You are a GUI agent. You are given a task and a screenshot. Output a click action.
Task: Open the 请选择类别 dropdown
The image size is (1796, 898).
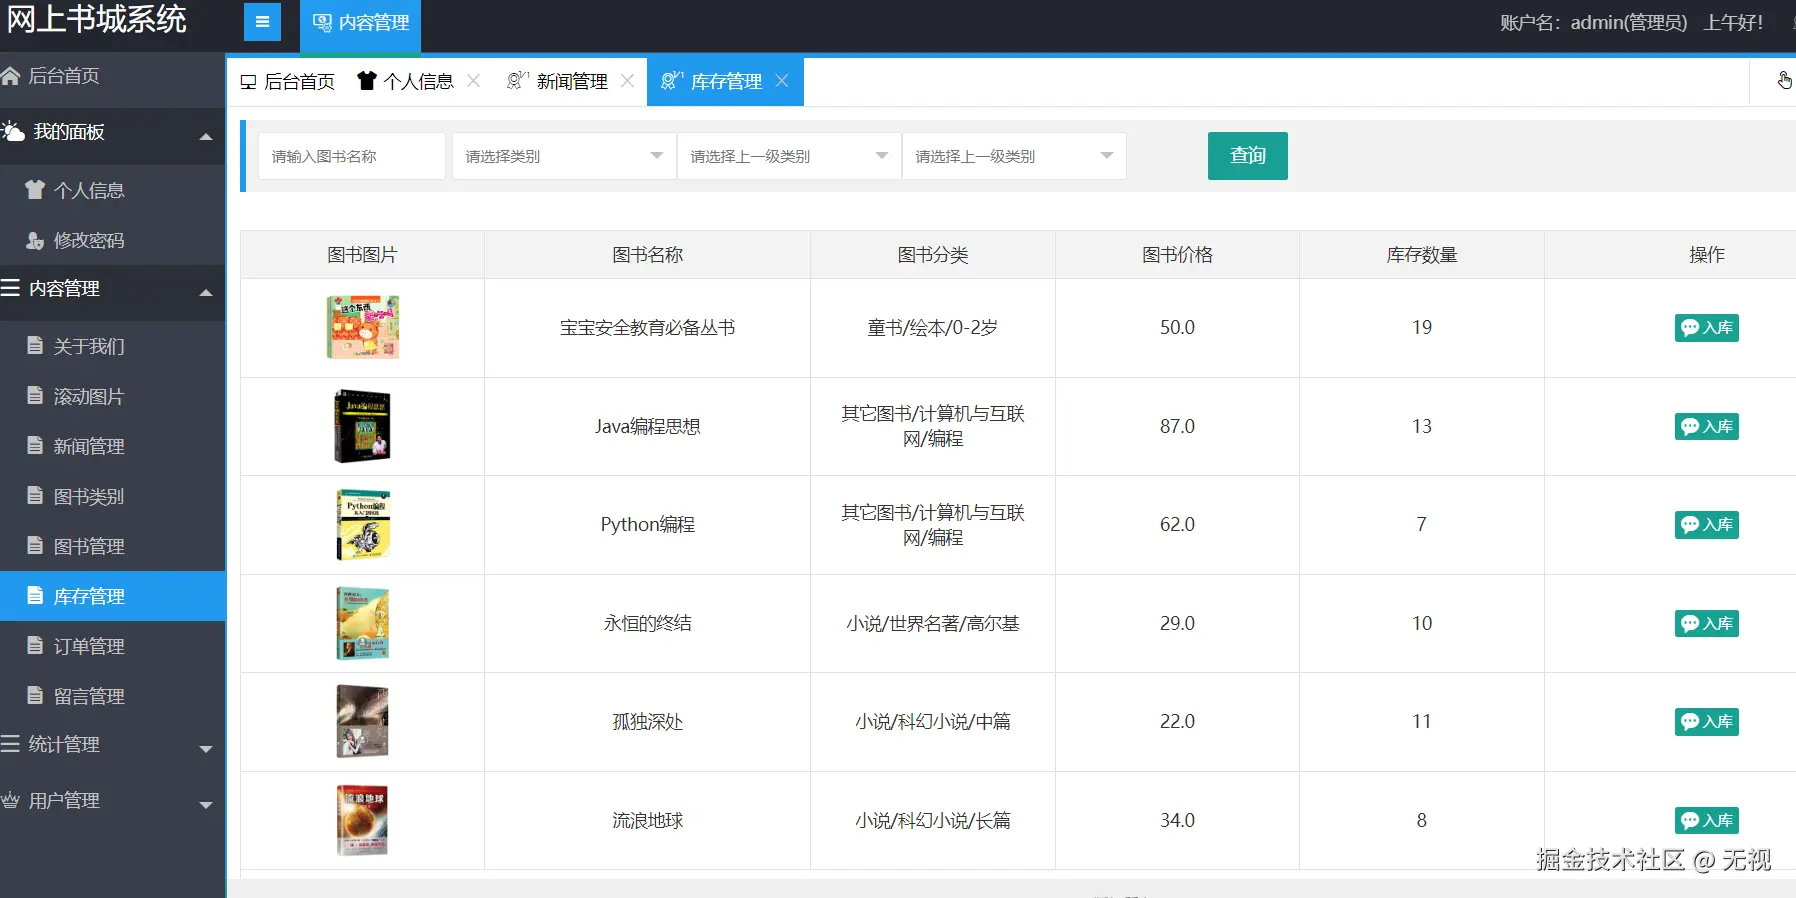point(564,156)
